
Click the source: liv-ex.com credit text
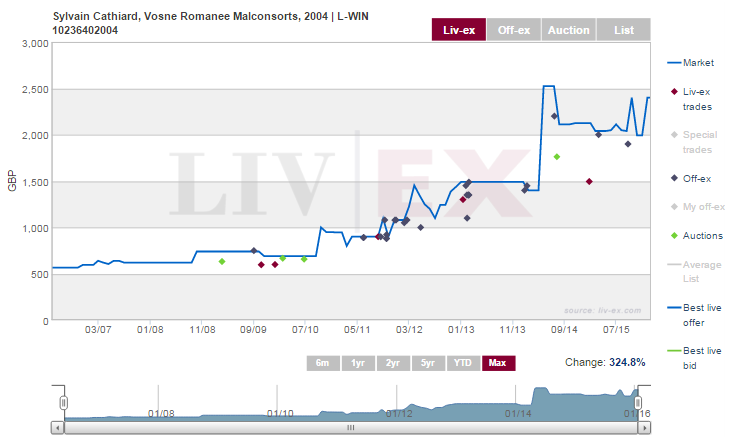(x=602, y=310)
